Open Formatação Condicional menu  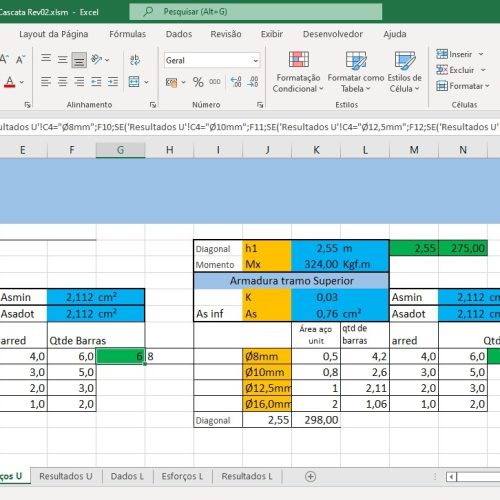[x=298, y=72]
